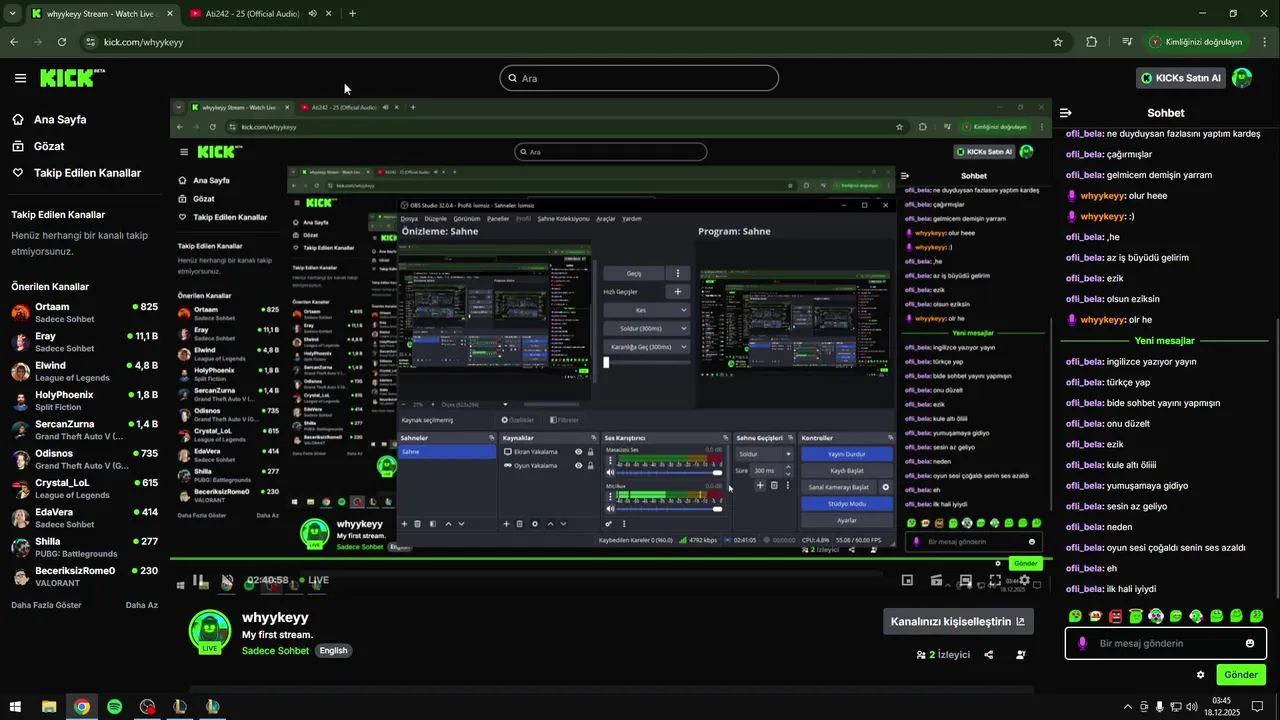Open Ortaam recommended channel
Image resolution: width=1280 pixels, height=720 pixels.
coord(85,313)
